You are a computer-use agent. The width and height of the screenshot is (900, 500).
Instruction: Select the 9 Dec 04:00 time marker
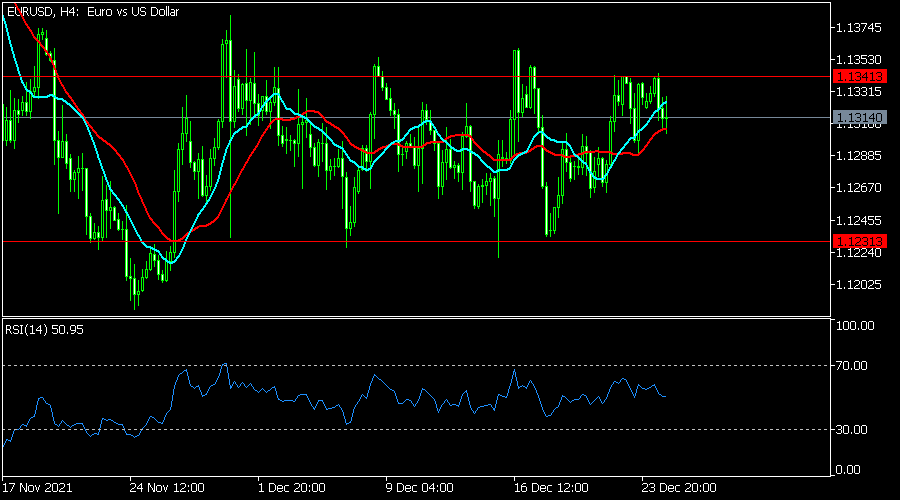tap(421, 488)
